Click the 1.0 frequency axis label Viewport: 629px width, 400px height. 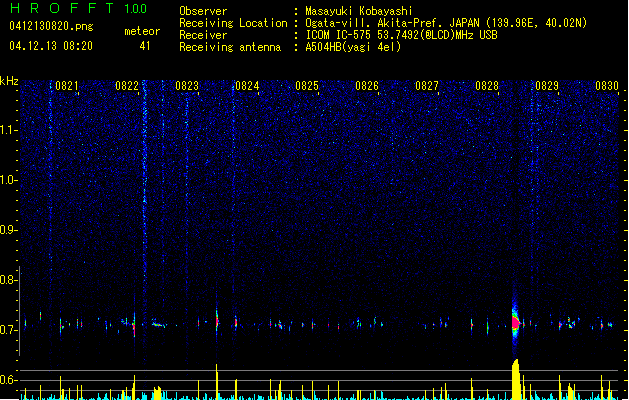pyautogui.click(x=9, y=180)
